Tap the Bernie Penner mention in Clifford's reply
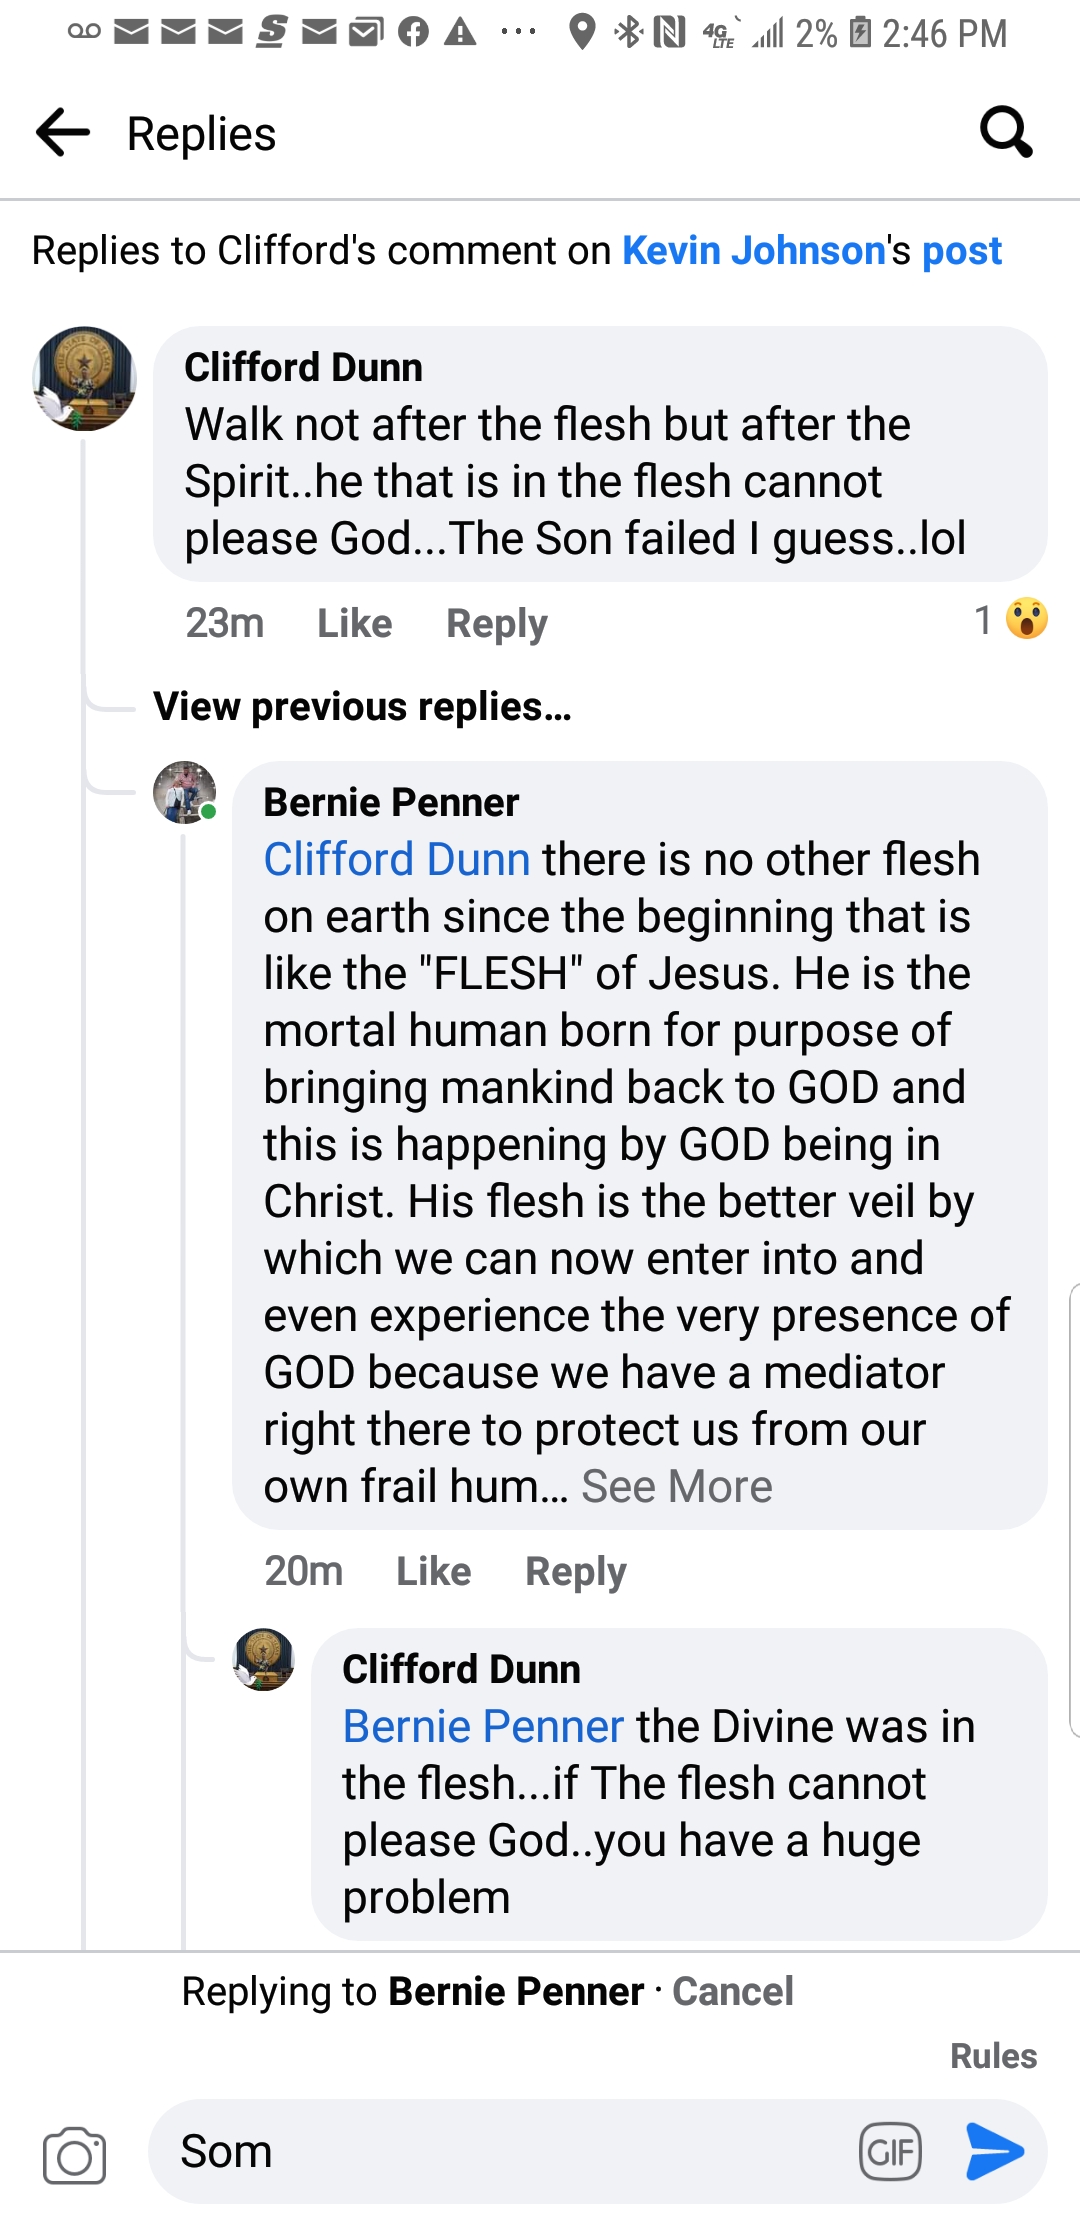 (x=483, y=1727)
